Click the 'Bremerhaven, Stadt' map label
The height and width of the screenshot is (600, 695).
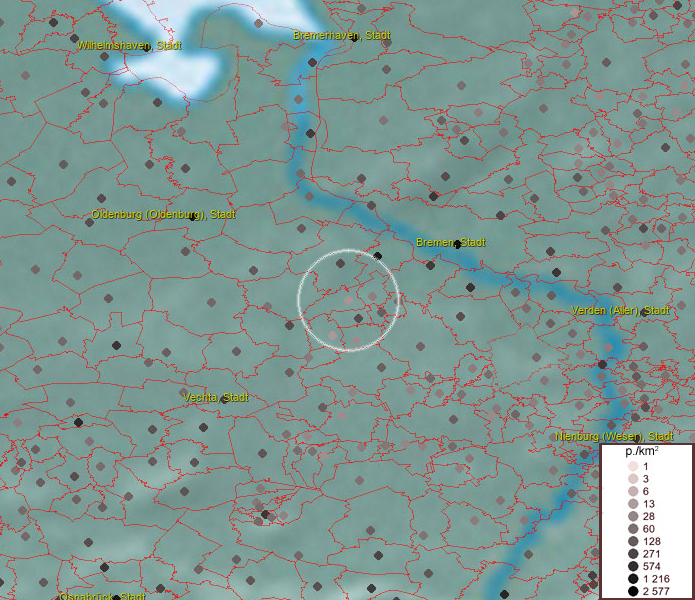pyautogui.click(x=342, y=35)
